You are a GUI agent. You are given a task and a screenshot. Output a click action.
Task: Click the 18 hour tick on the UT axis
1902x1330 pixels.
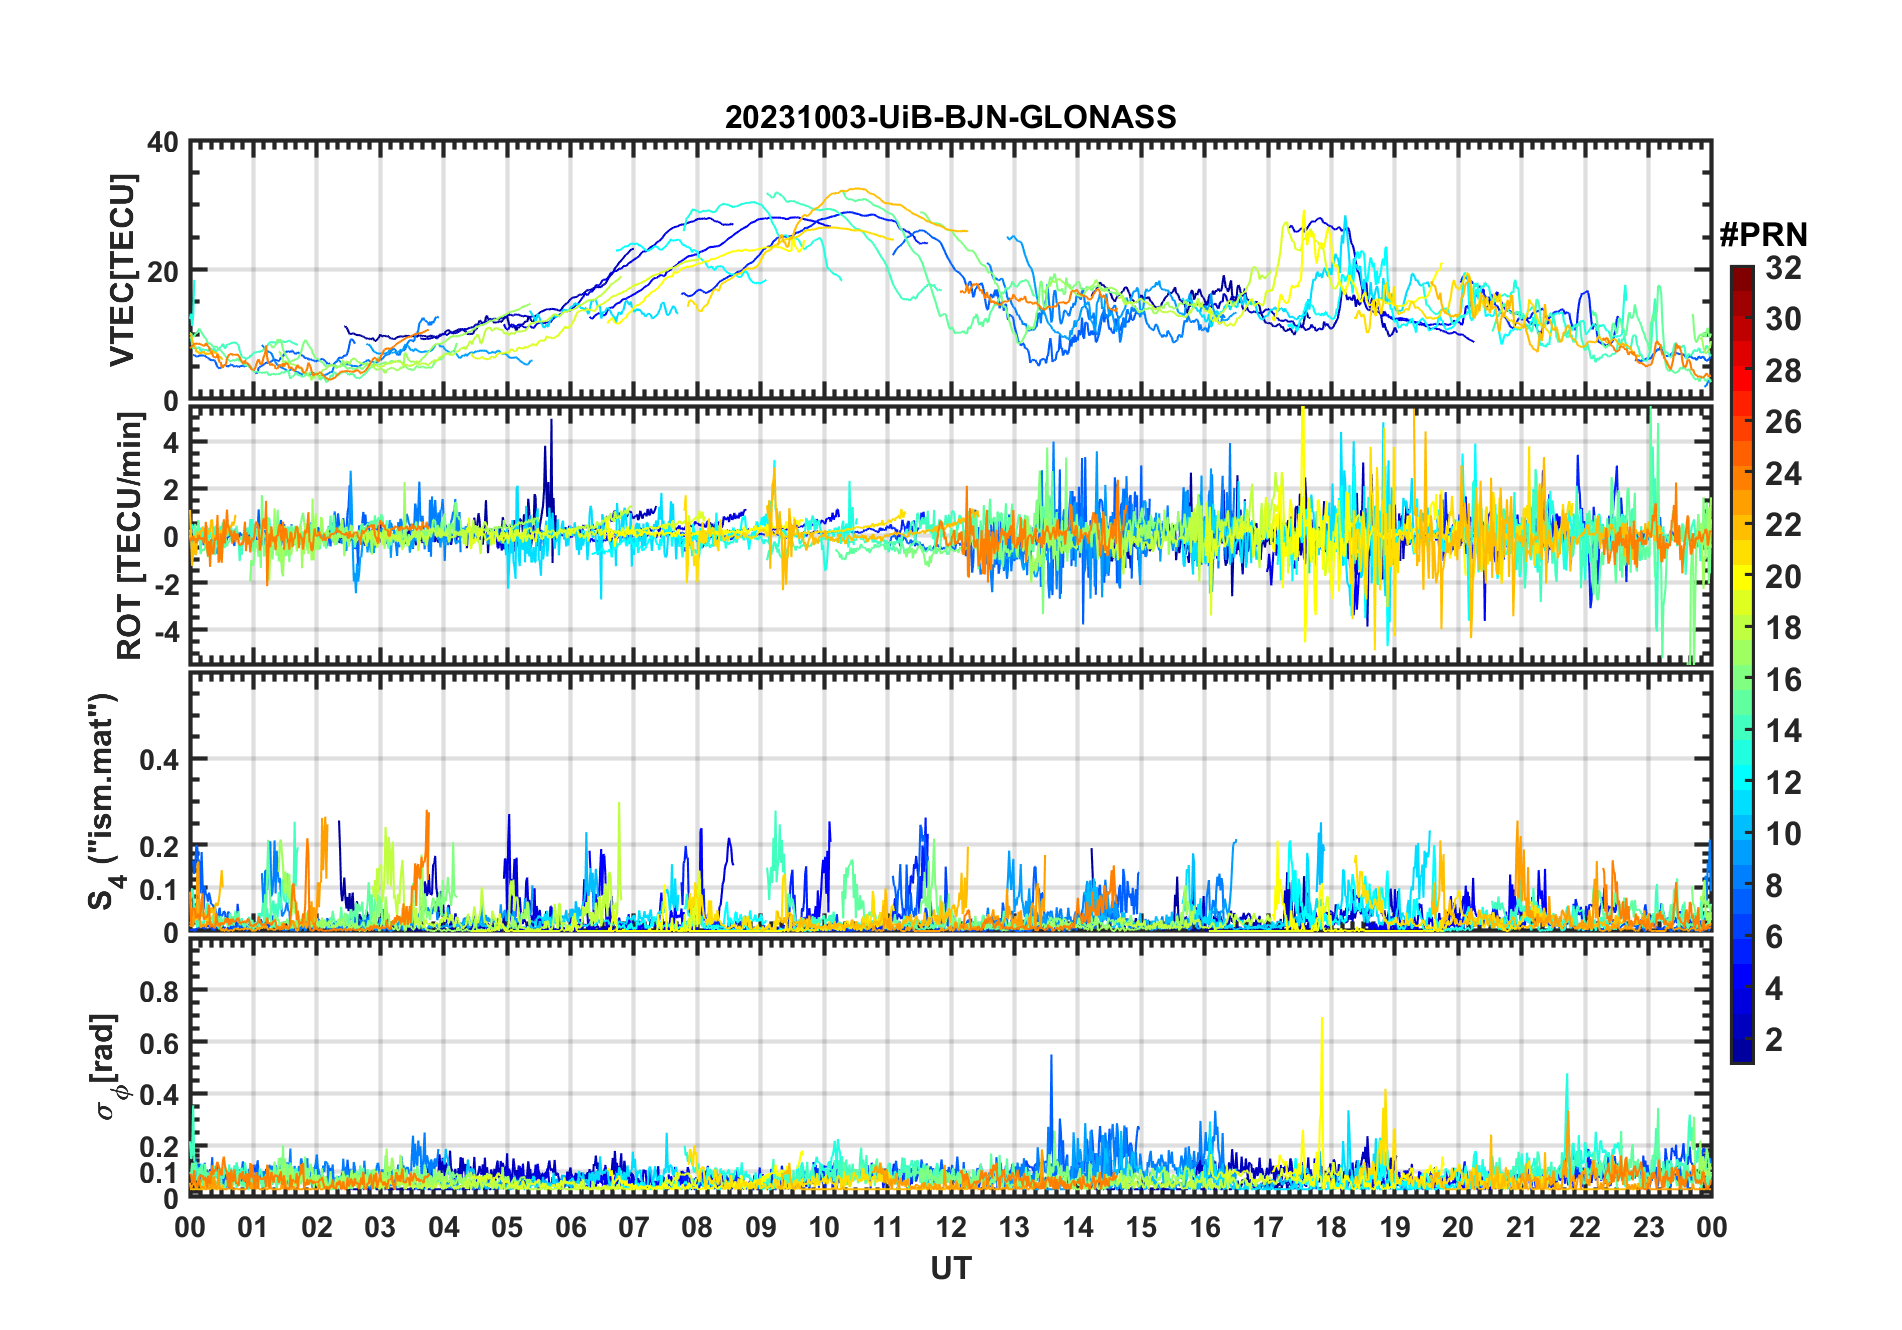tap(1331, 1227)
